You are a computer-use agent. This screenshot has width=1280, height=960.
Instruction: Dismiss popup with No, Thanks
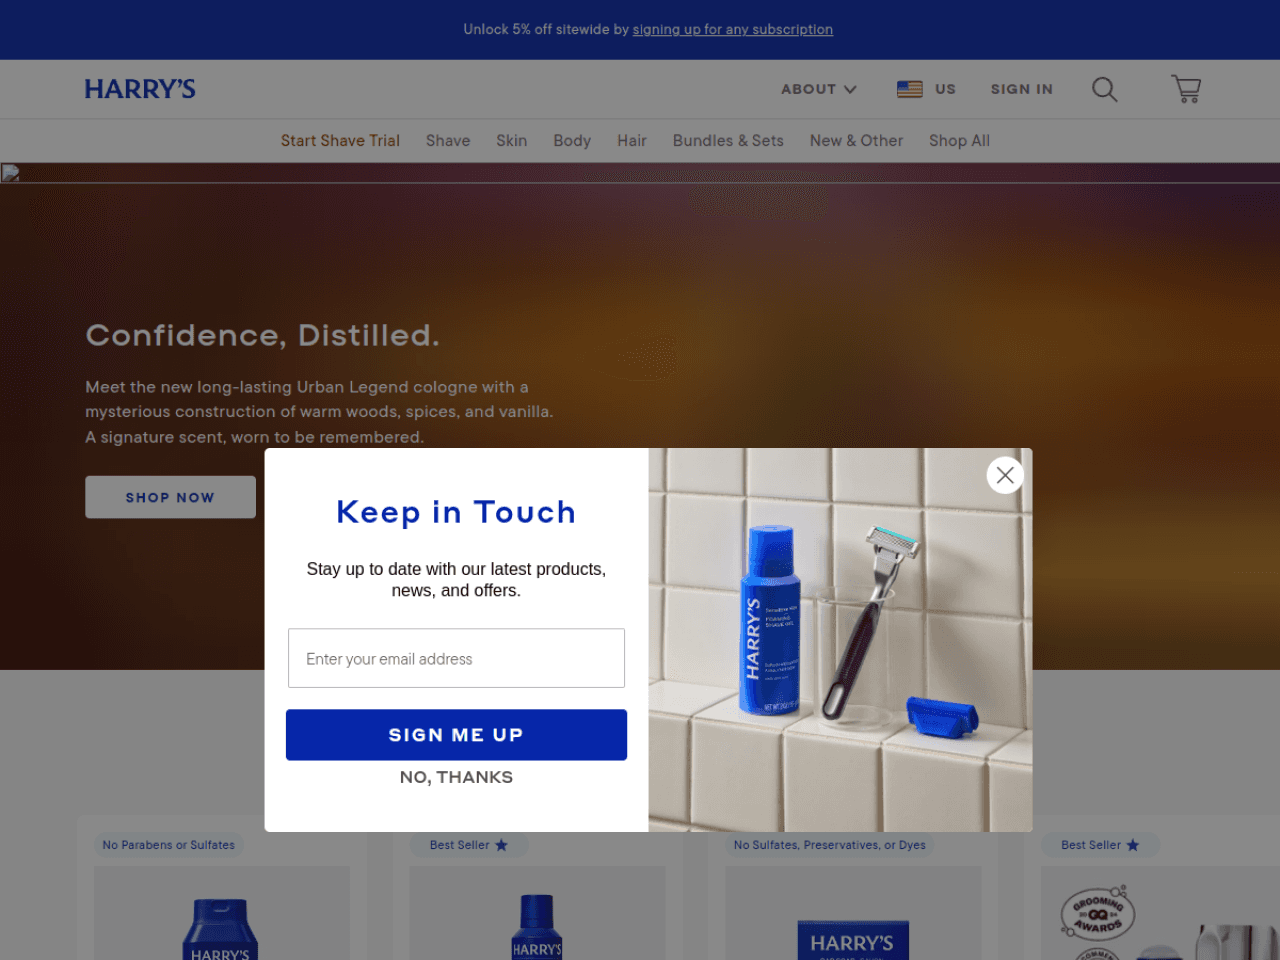click(x=456, y=777)
